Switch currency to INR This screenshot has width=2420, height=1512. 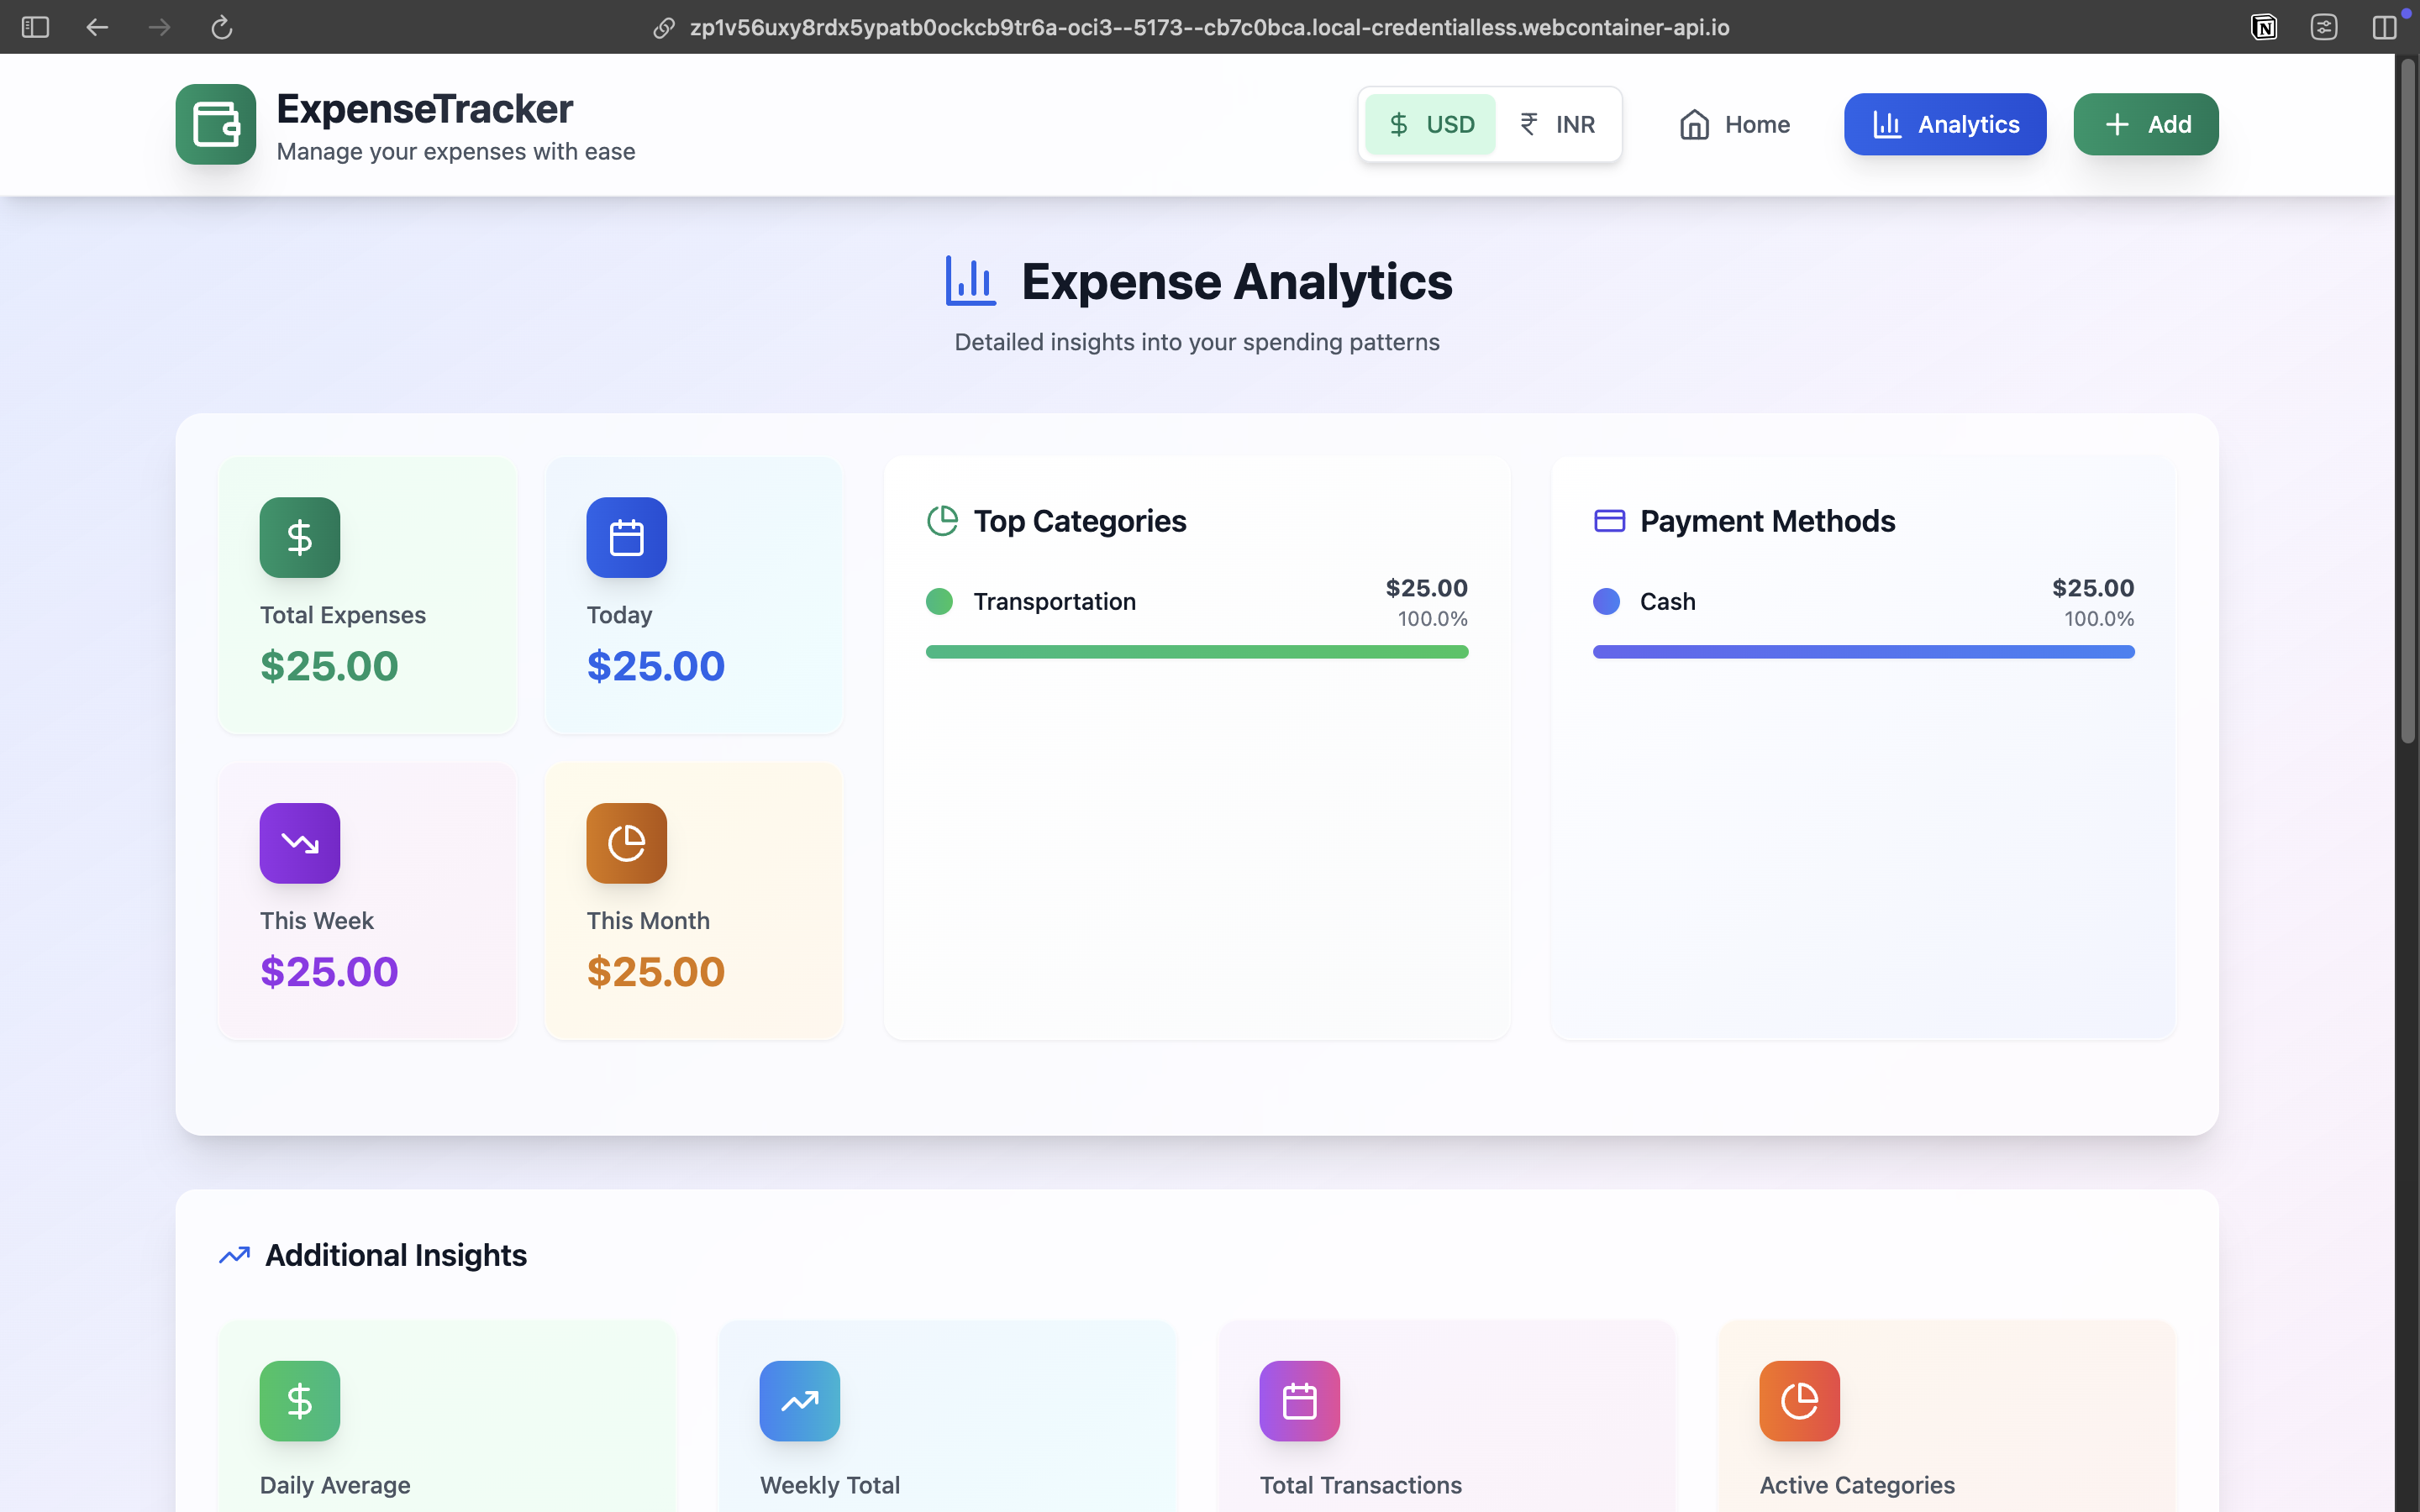pyautogui.click(x=1557, y=124)
